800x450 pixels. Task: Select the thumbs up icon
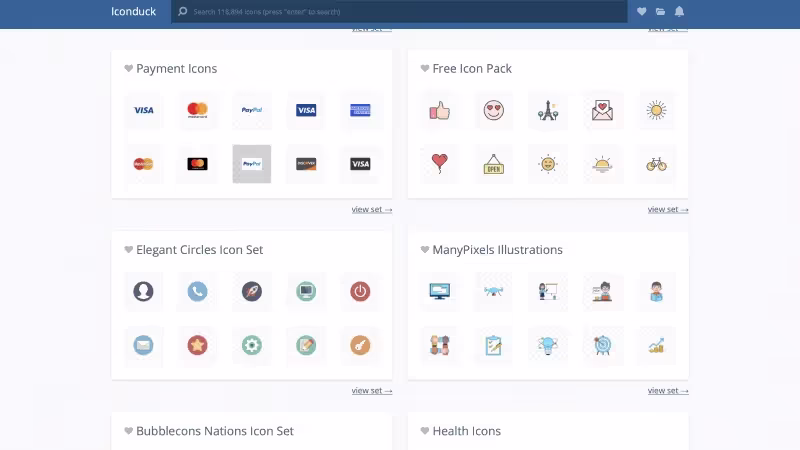(439, 110)
